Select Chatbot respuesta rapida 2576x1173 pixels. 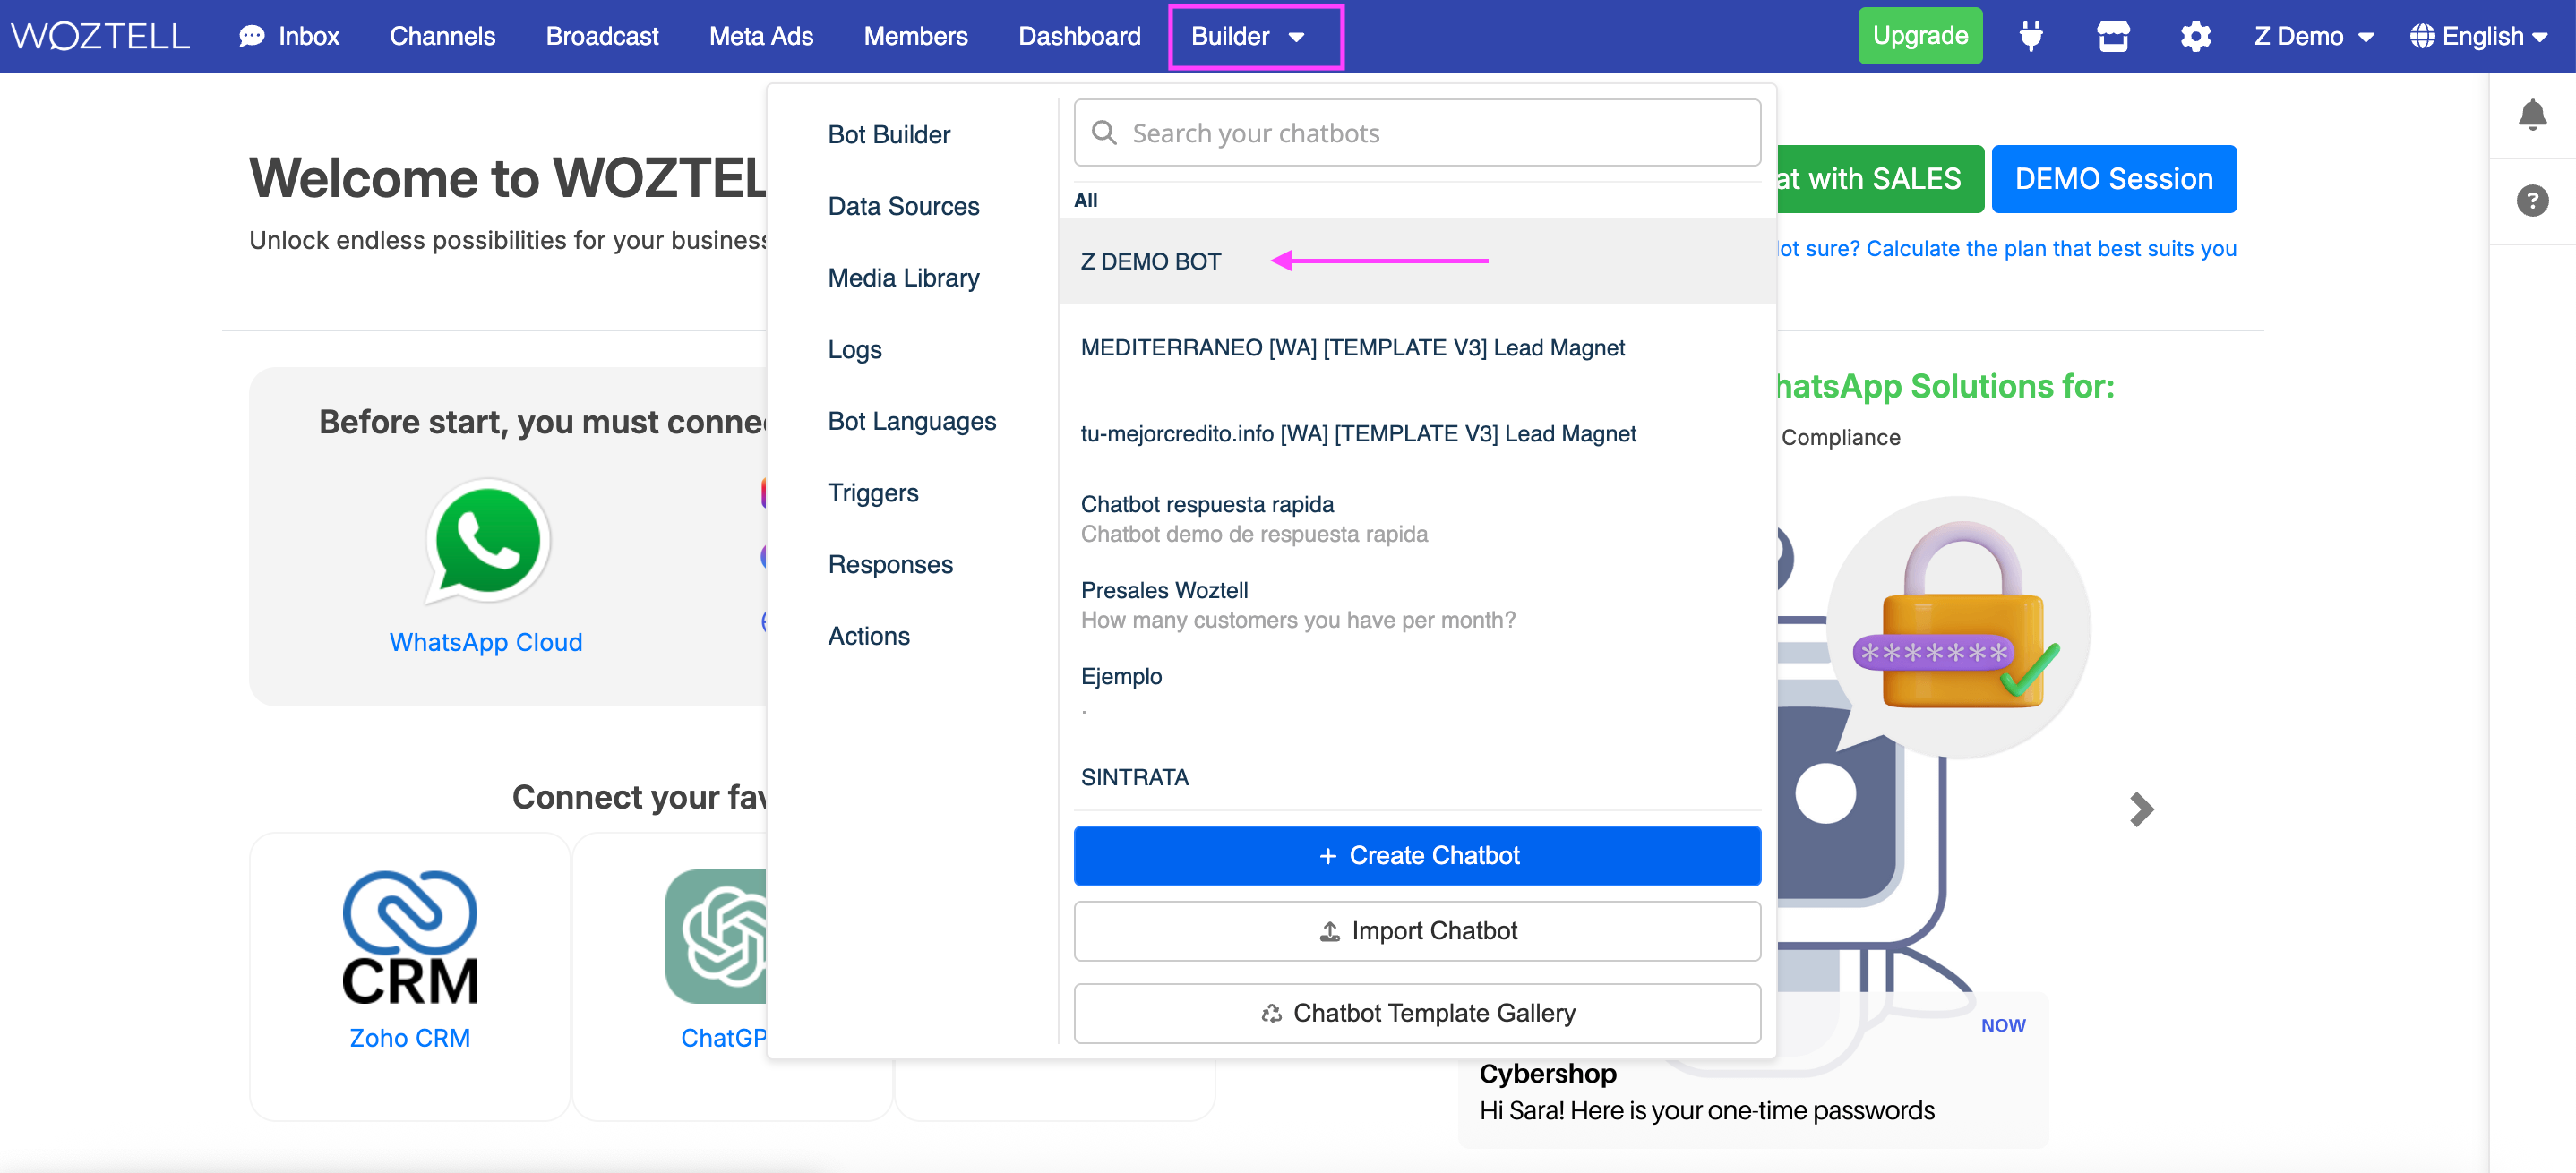(x=1417, y=519)
